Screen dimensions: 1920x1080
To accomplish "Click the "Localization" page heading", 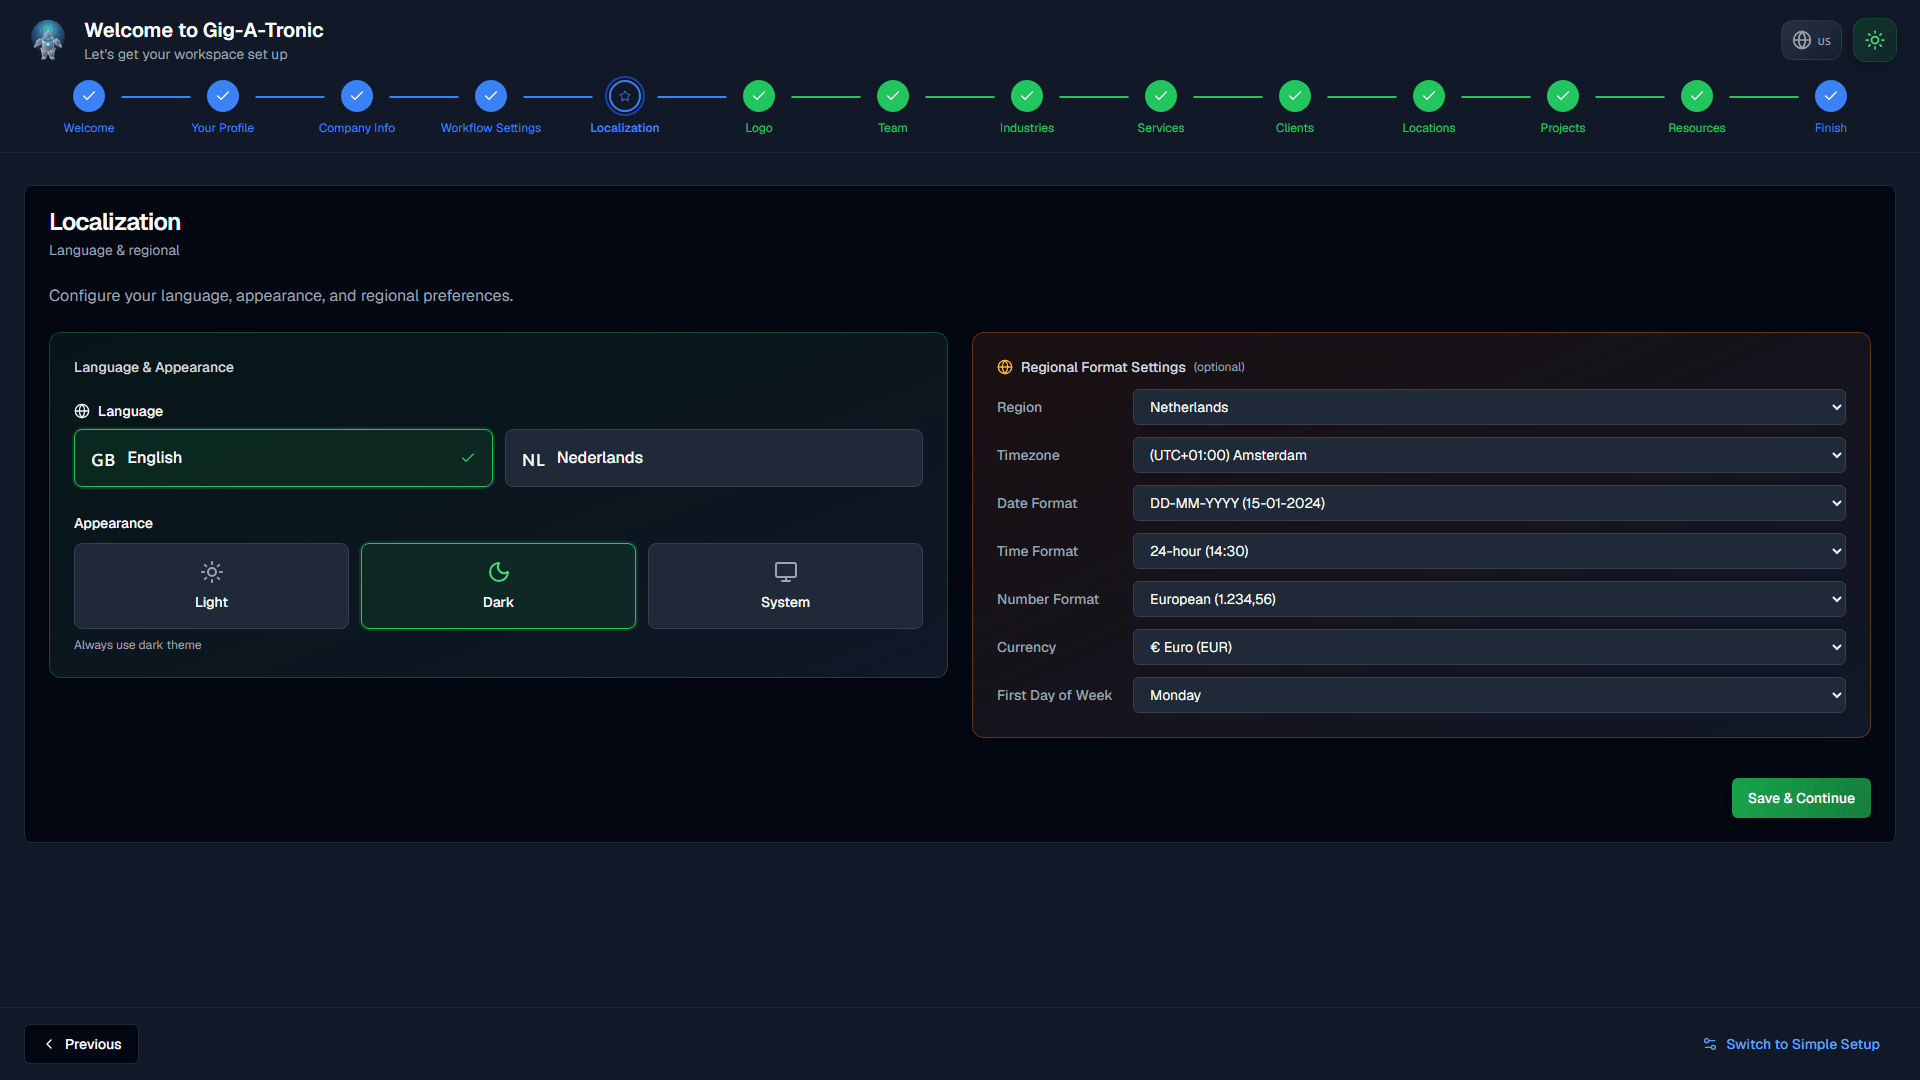I will [115, 222].
